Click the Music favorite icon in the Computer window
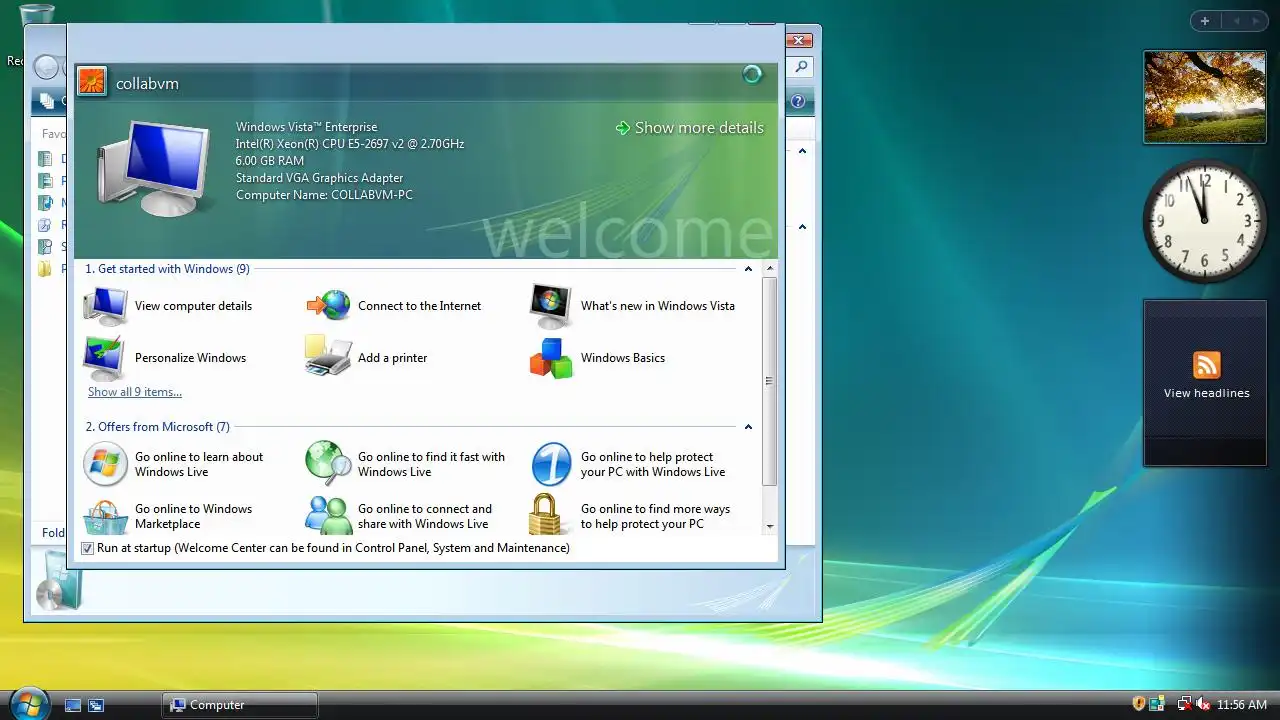This screenshot has height=720, width=1280. [x=45, y=203]
